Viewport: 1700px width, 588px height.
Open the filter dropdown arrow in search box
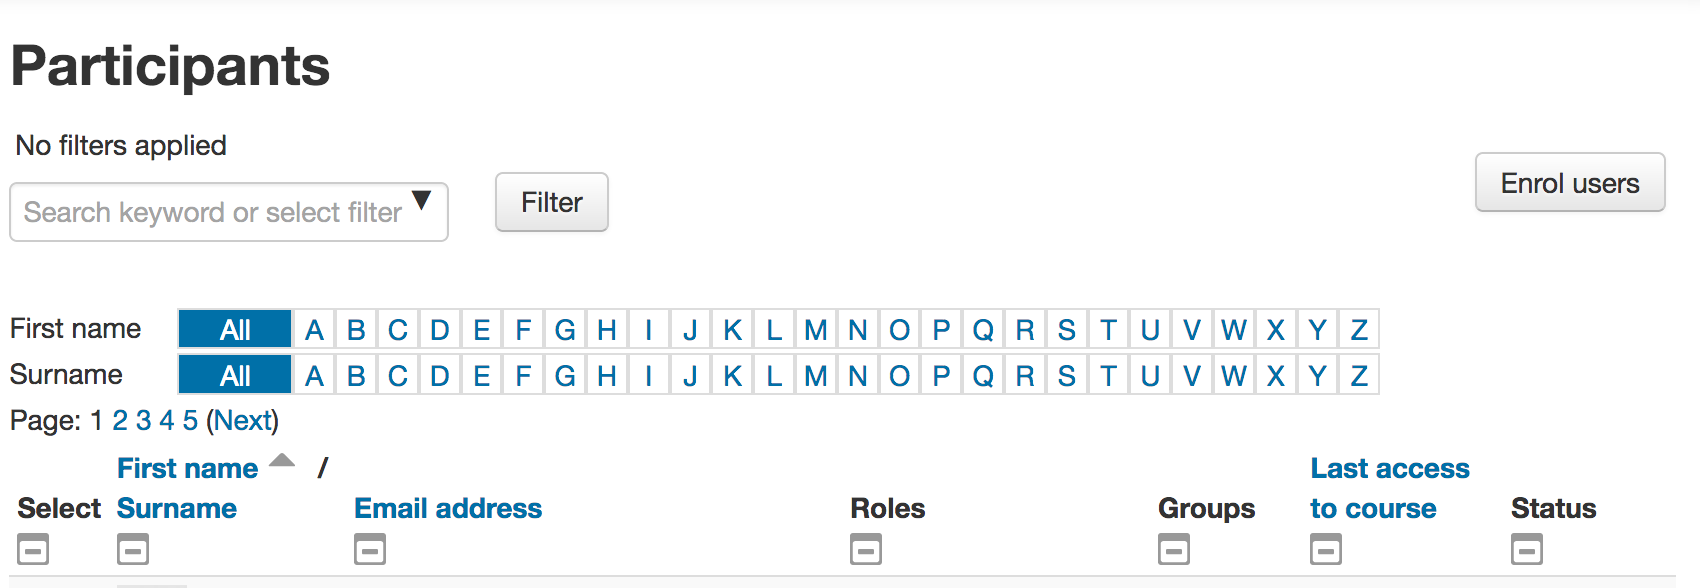[422, 201]
